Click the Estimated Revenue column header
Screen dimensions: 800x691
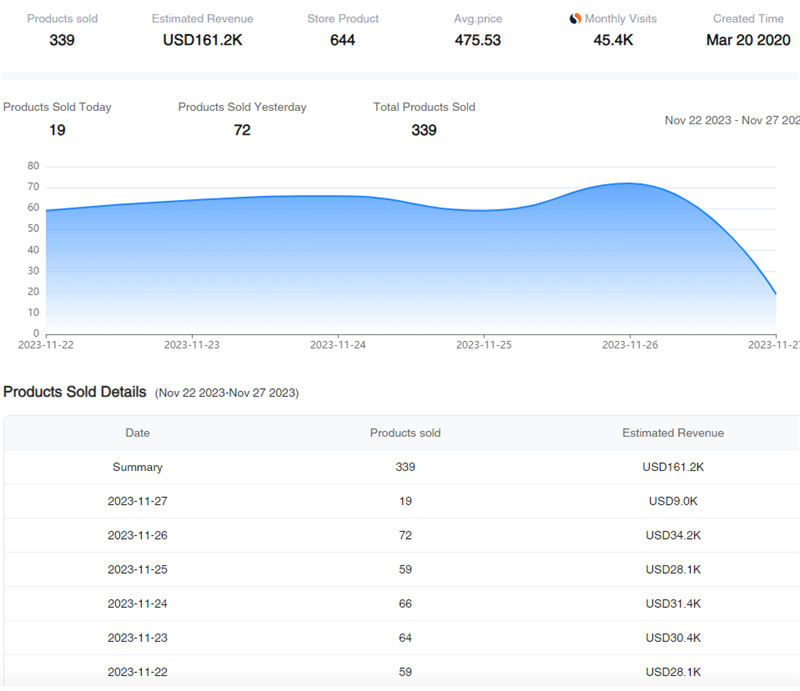click(673, 433)
